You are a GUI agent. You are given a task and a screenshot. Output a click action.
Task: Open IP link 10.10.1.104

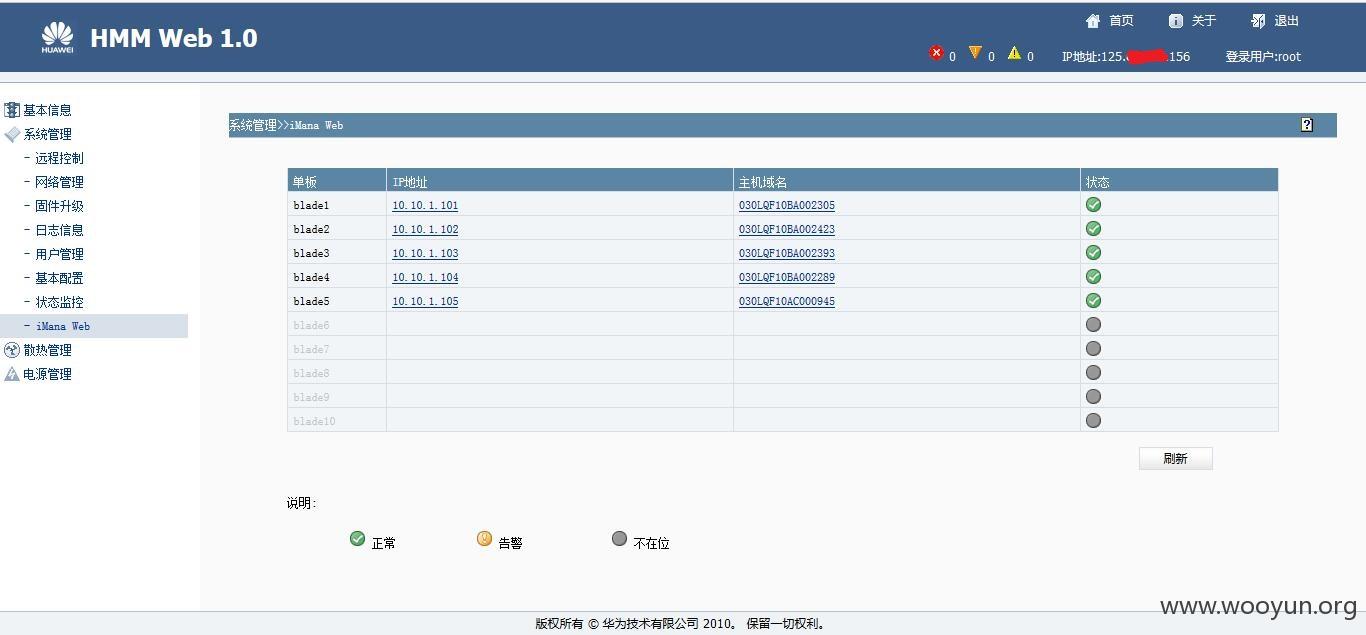[425, 277]
